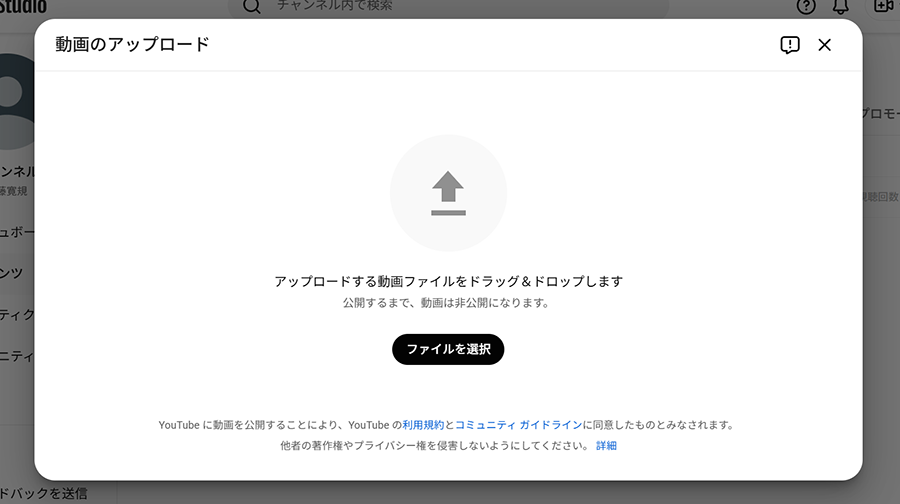
Task: Open the コミュニティ ガイドライン link
Action: (x=518, y=424)
